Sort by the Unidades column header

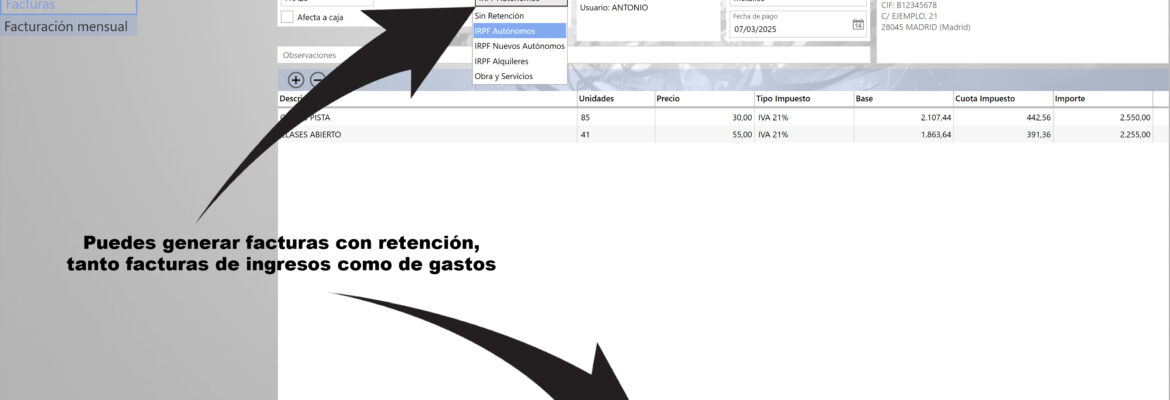616,99
